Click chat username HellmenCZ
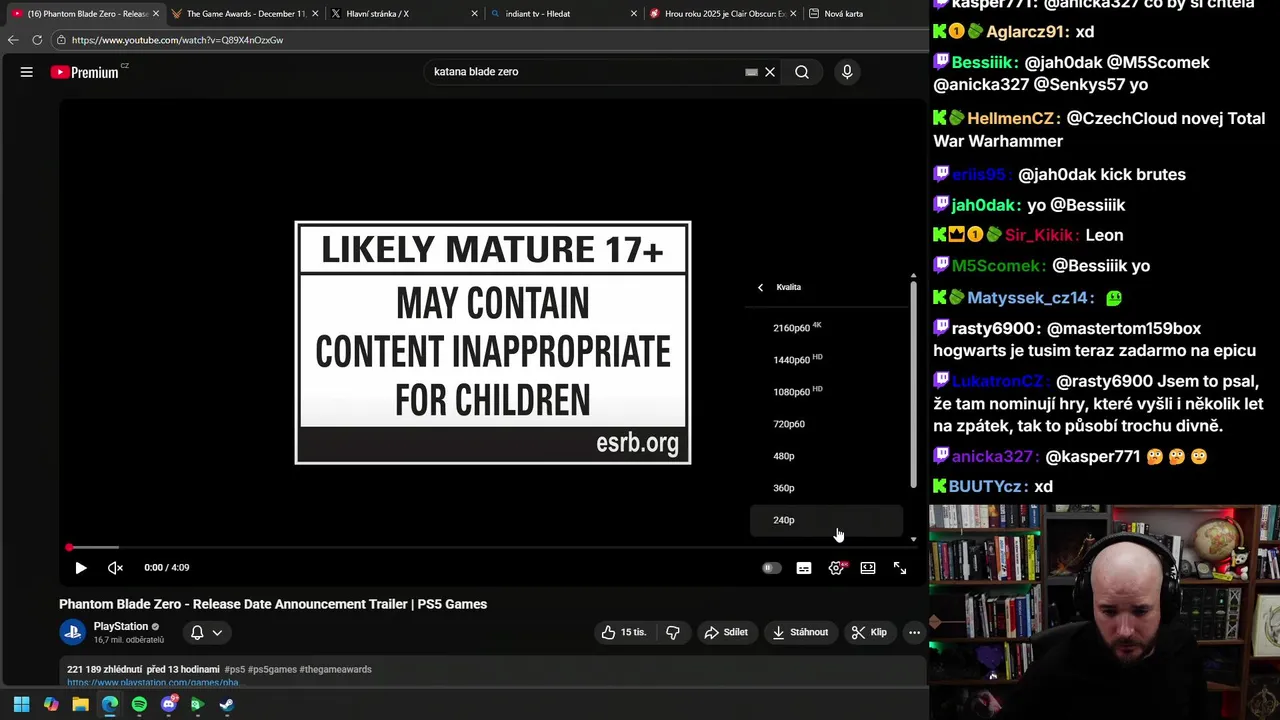 click(x=1010, y=118)
